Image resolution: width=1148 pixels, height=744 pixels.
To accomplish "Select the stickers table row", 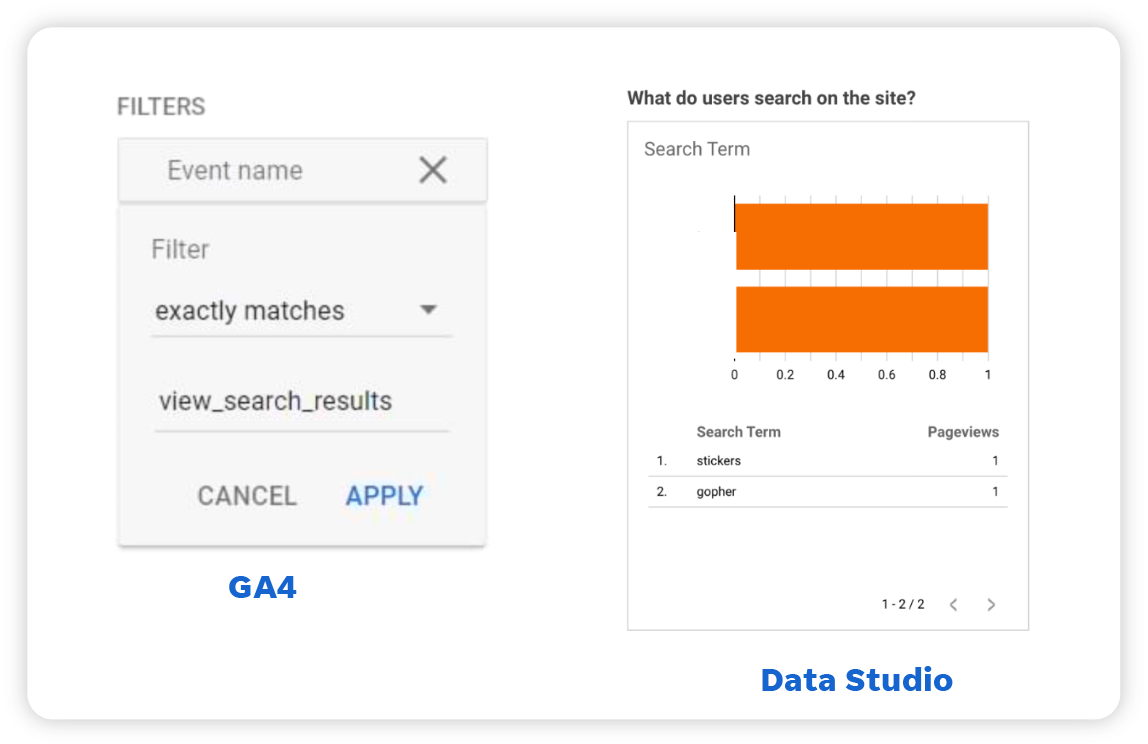I will (x=720, y=461).
